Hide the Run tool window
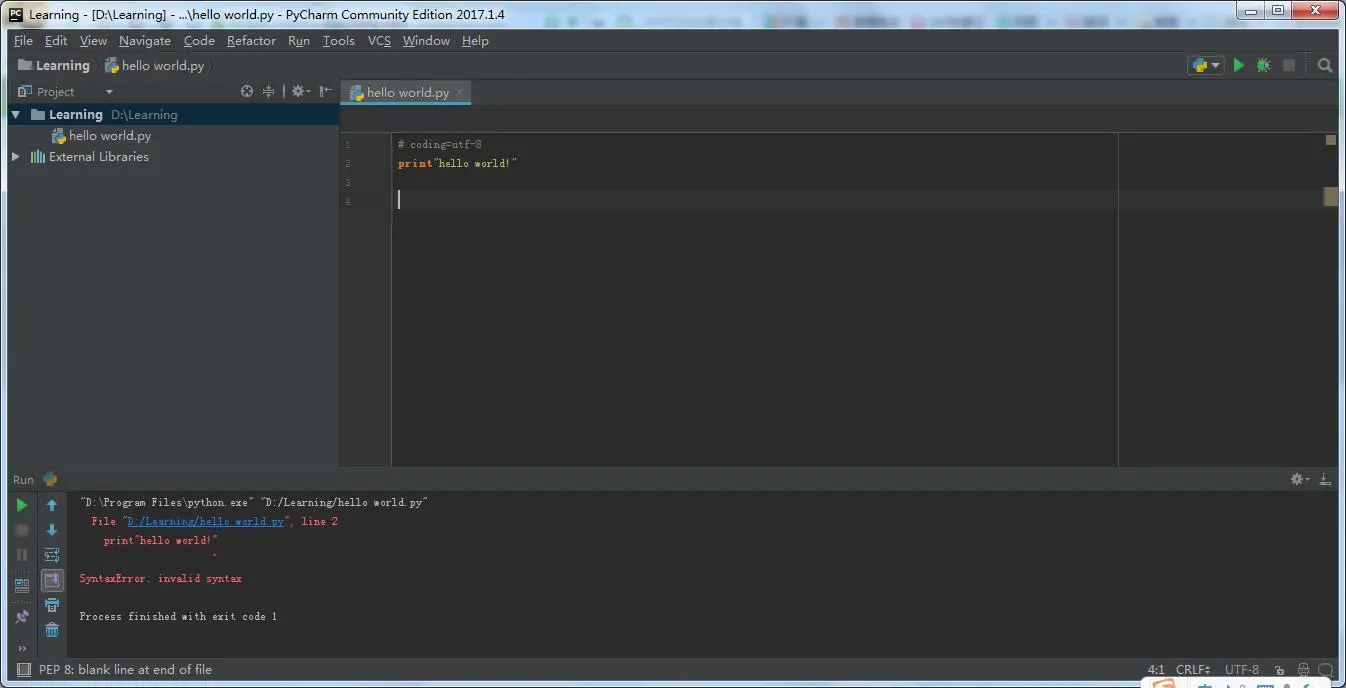 (x=1325, y=479)
